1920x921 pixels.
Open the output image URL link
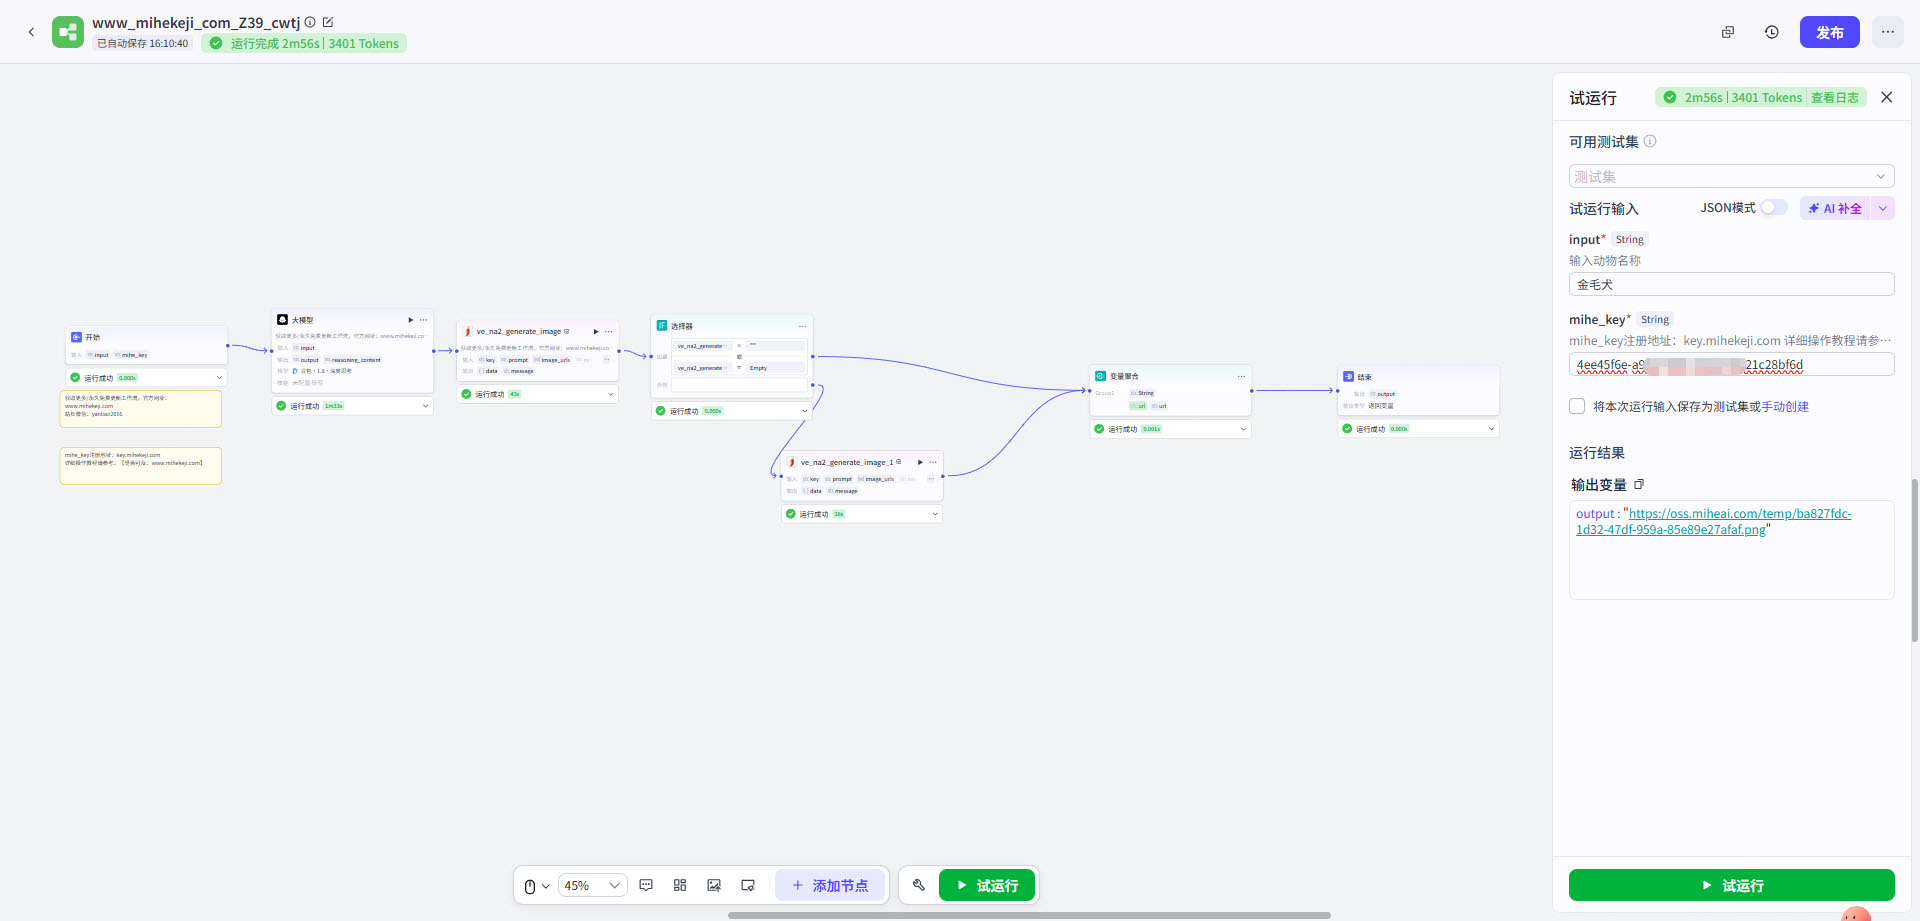tap(1713, 522)
